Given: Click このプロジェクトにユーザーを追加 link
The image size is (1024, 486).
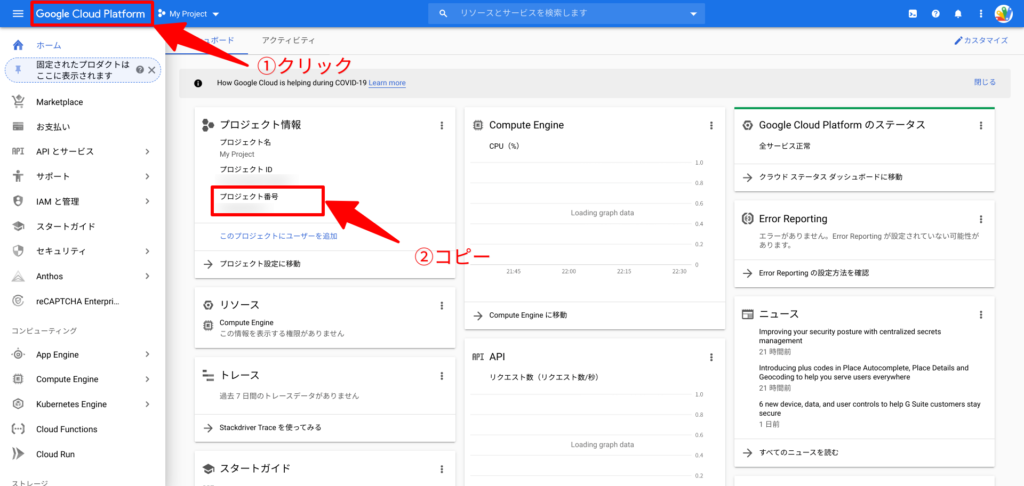Looking at the screenshot, I should [278, 236].
